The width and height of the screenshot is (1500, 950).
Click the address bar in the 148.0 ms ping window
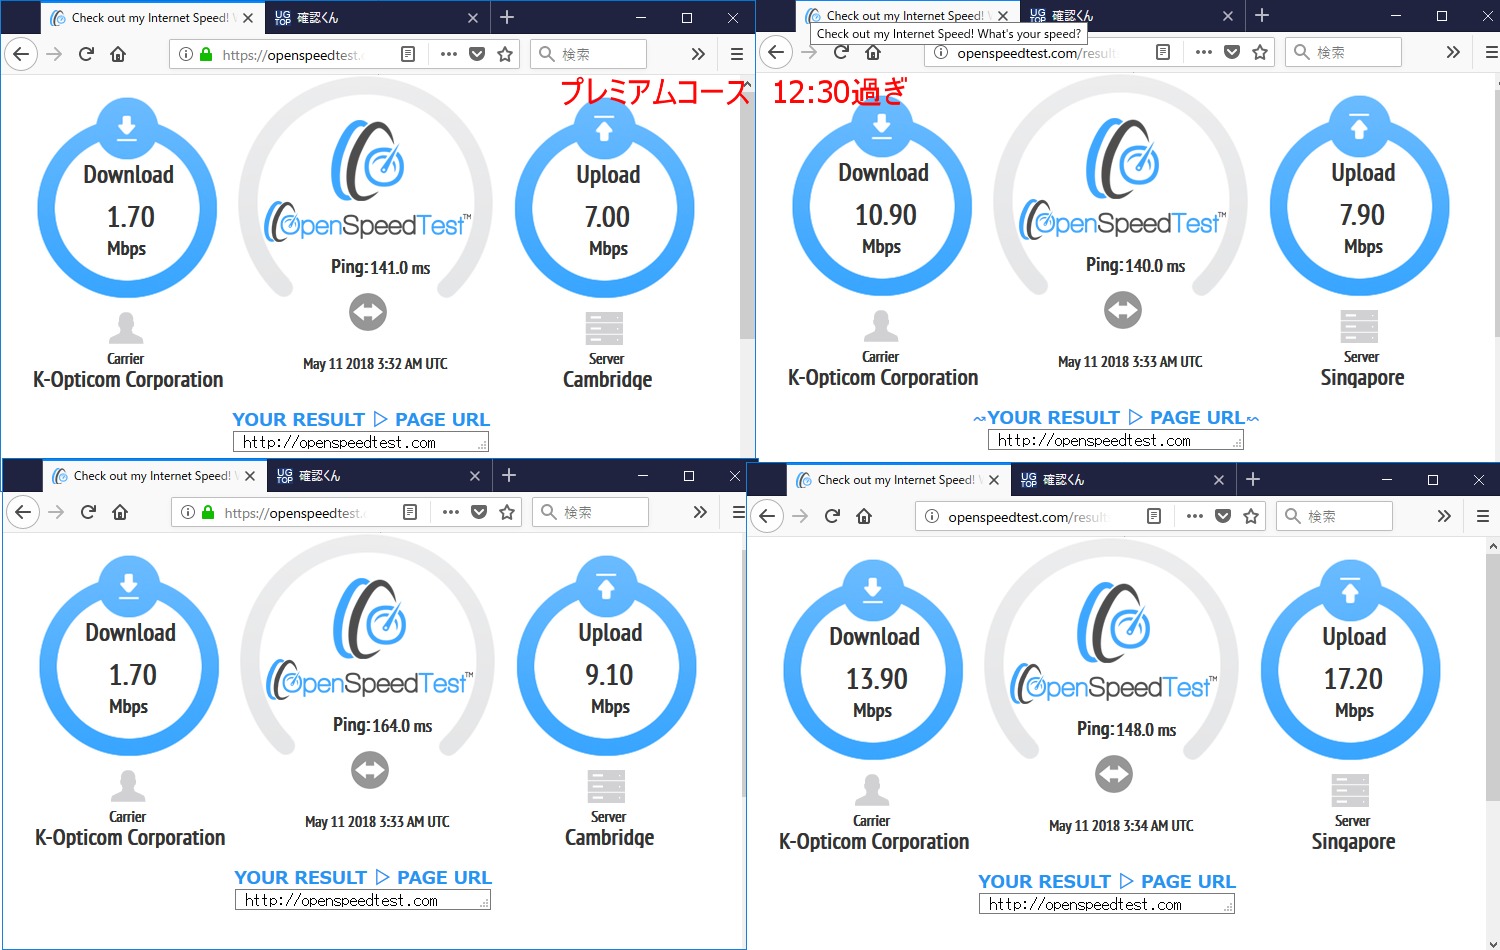(x=1090, y=516)
